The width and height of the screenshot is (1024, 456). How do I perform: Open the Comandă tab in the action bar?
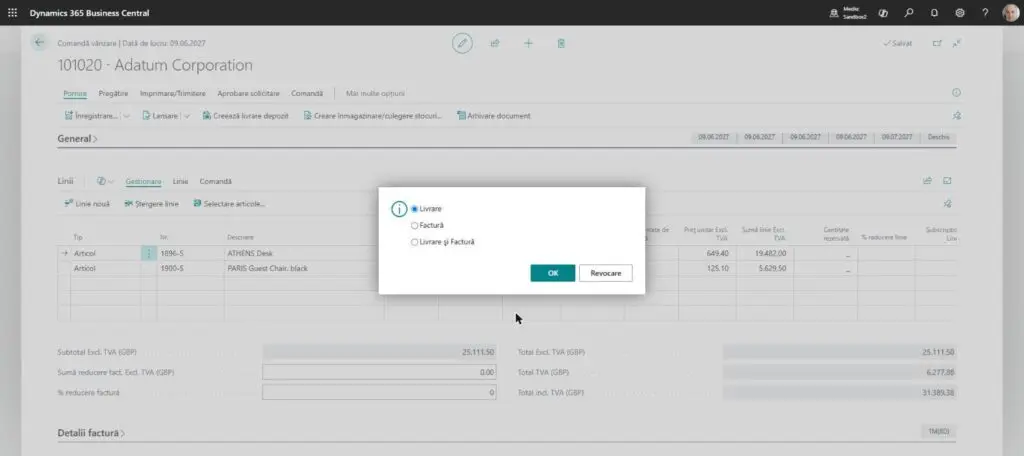pyautogui.click(x=307, y=93)
